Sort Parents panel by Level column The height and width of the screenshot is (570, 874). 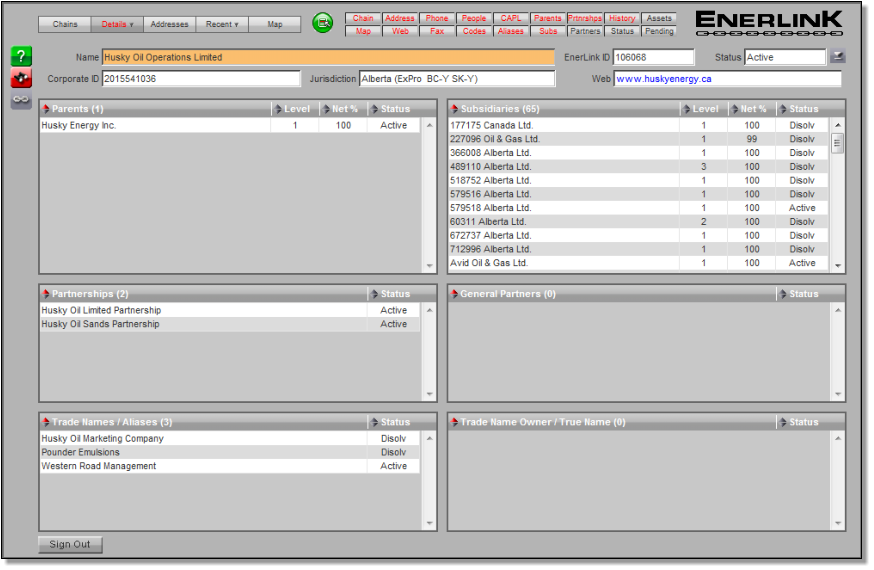pyautogui.click(x=295, y=109)
